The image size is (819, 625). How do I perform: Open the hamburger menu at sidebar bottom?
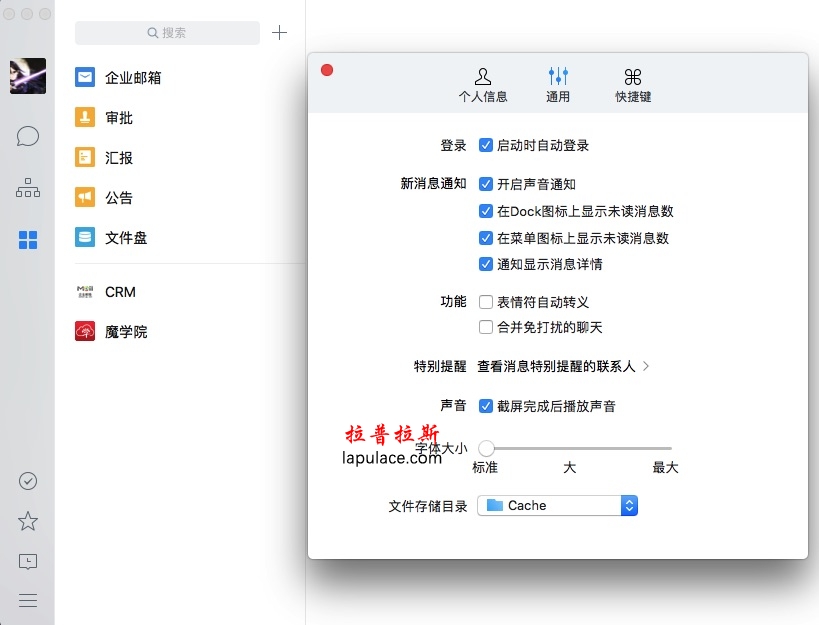28,600
